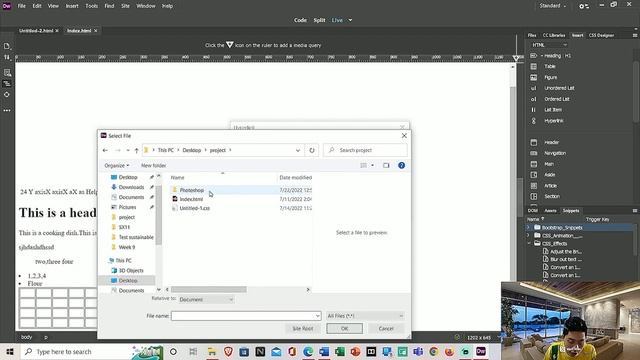
Task: Go up one folder level in dialog
Action: point(137,150)
